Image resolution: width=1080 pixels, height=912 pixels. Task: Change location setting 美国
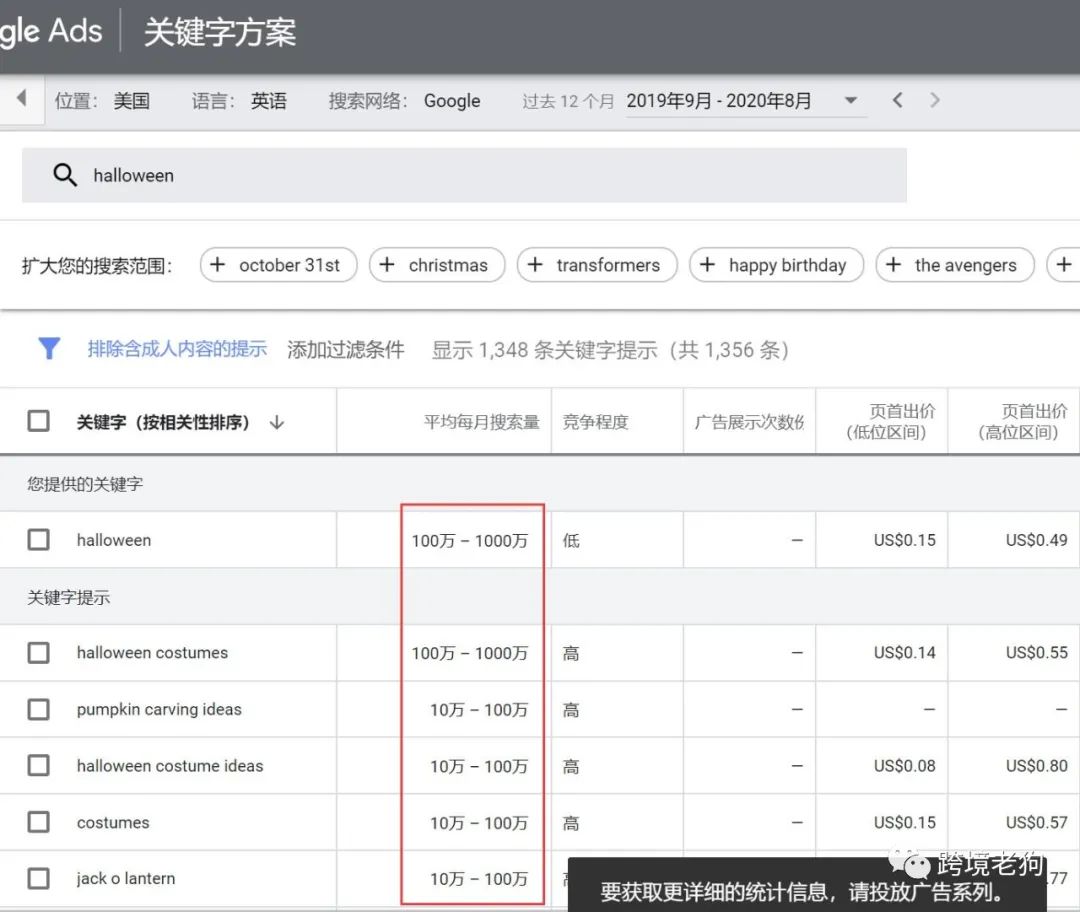(132, 101)
